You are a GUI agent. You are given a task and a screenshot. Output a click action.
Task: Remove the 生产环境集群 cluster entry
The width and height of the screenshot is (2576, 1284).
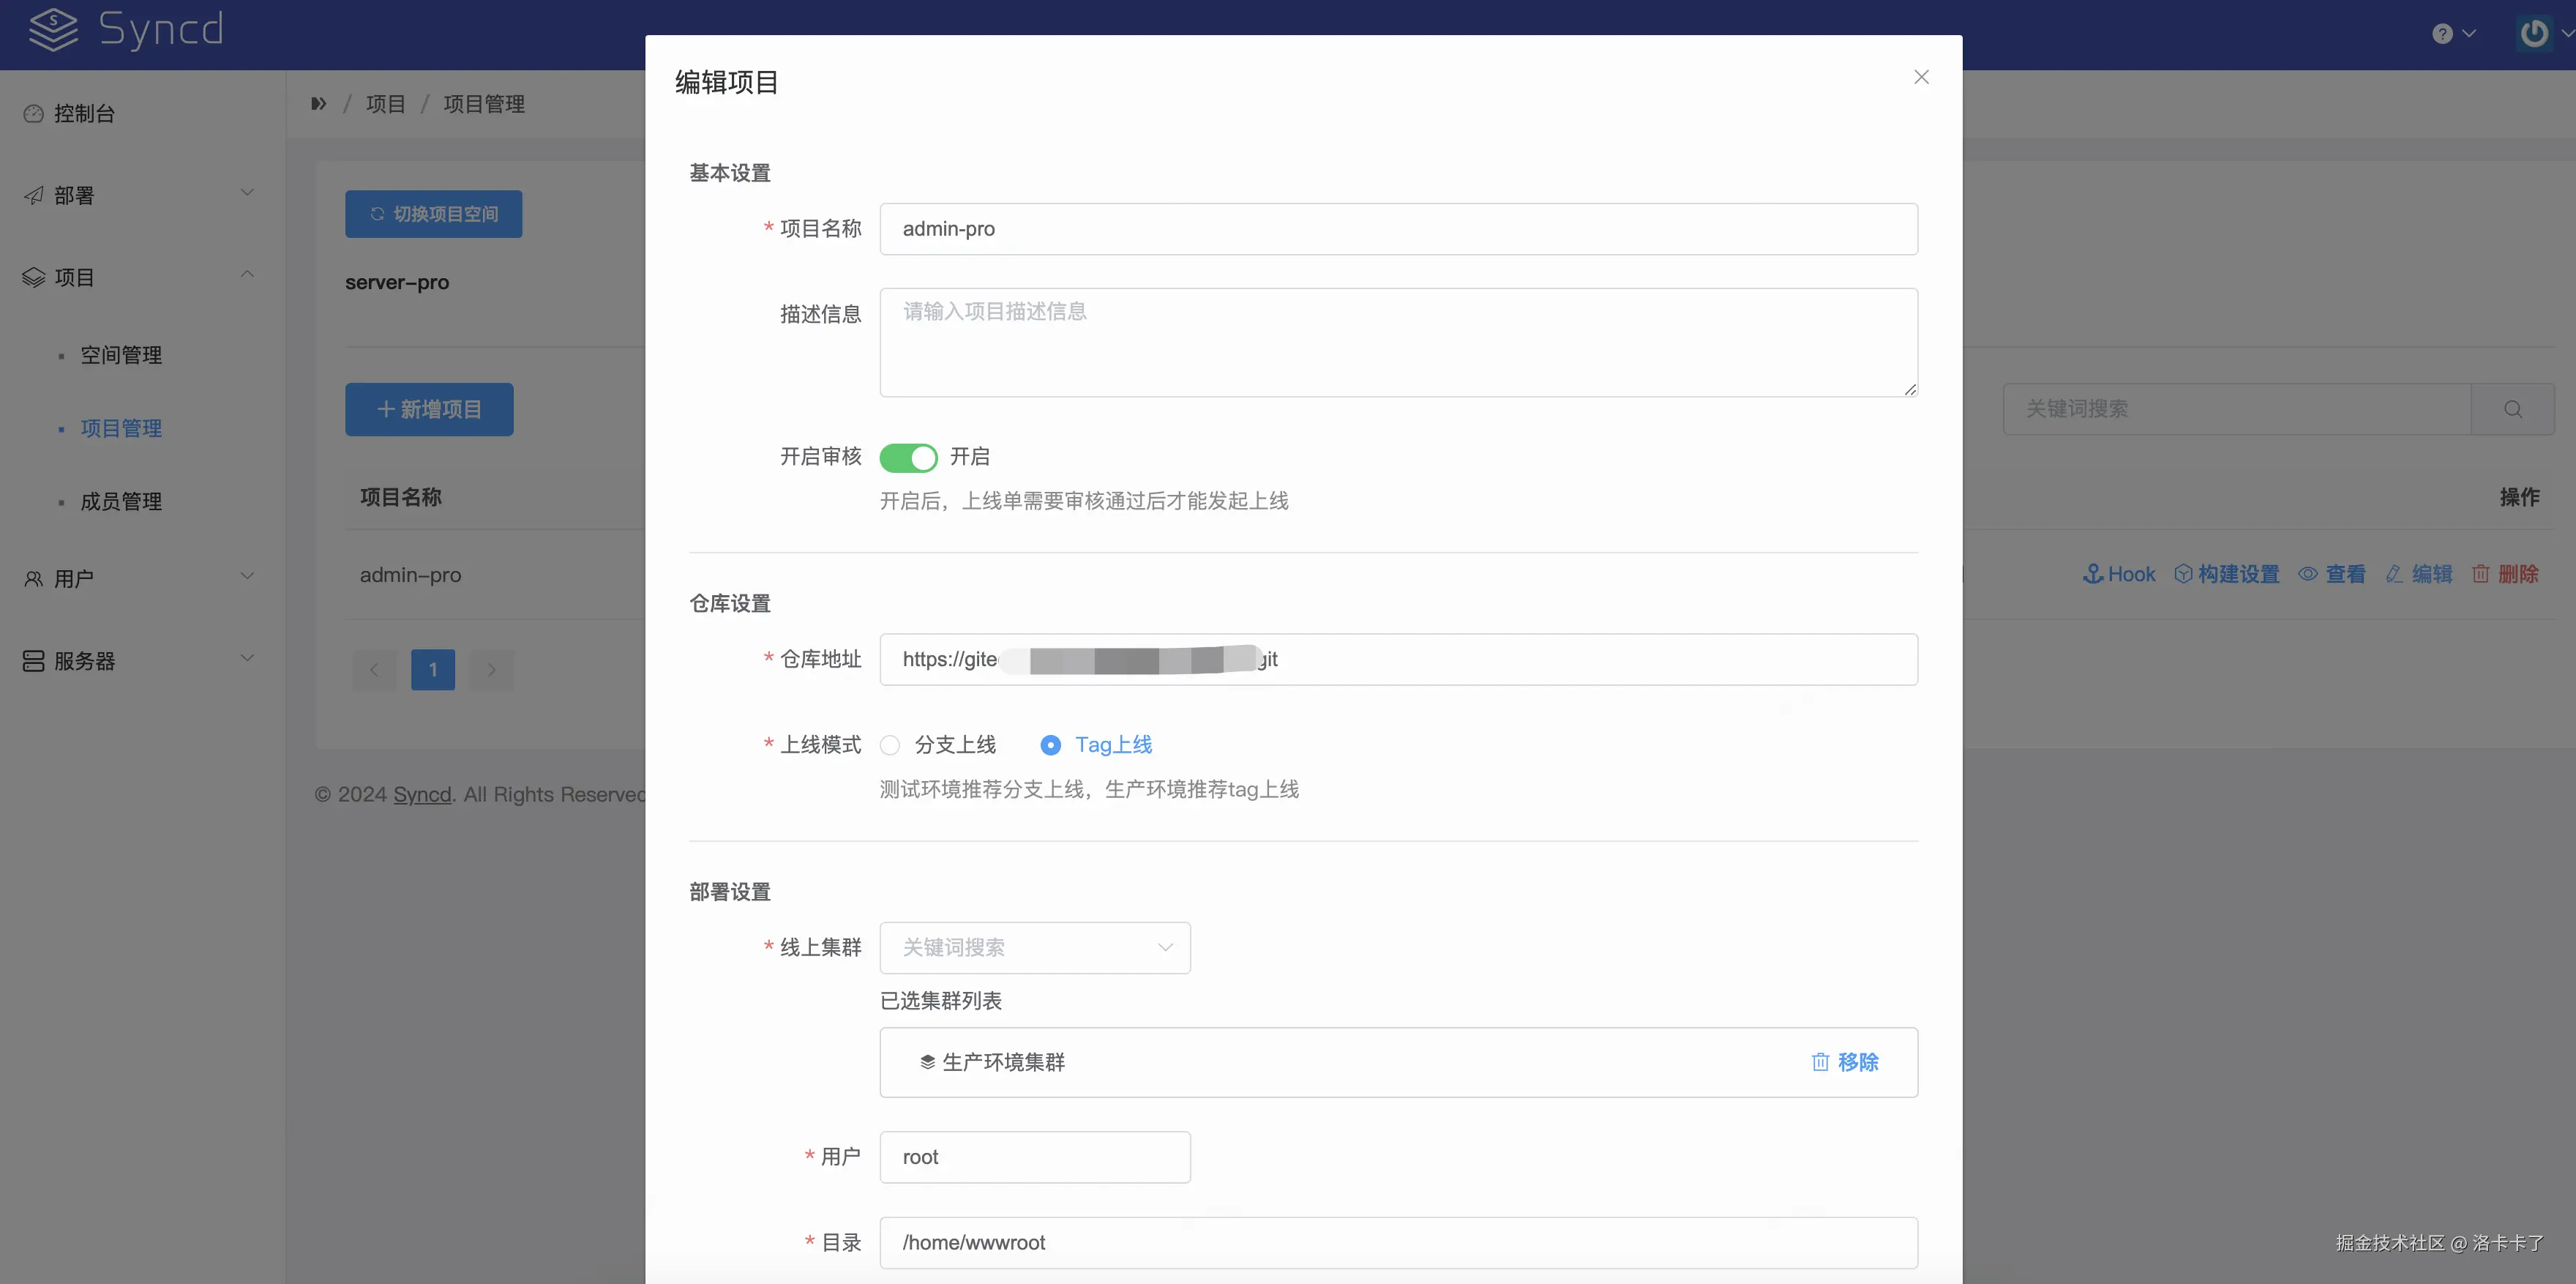(1845, 1062)
